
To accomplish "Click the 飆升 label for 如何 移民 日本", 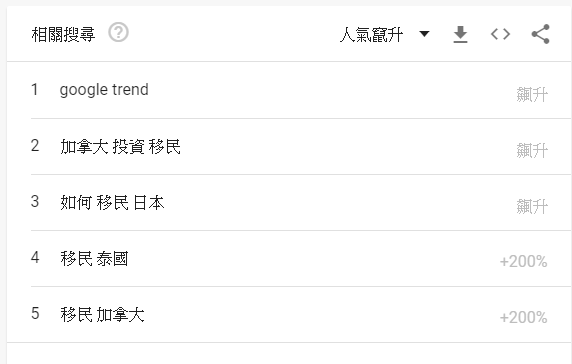I will coord(532,206).
